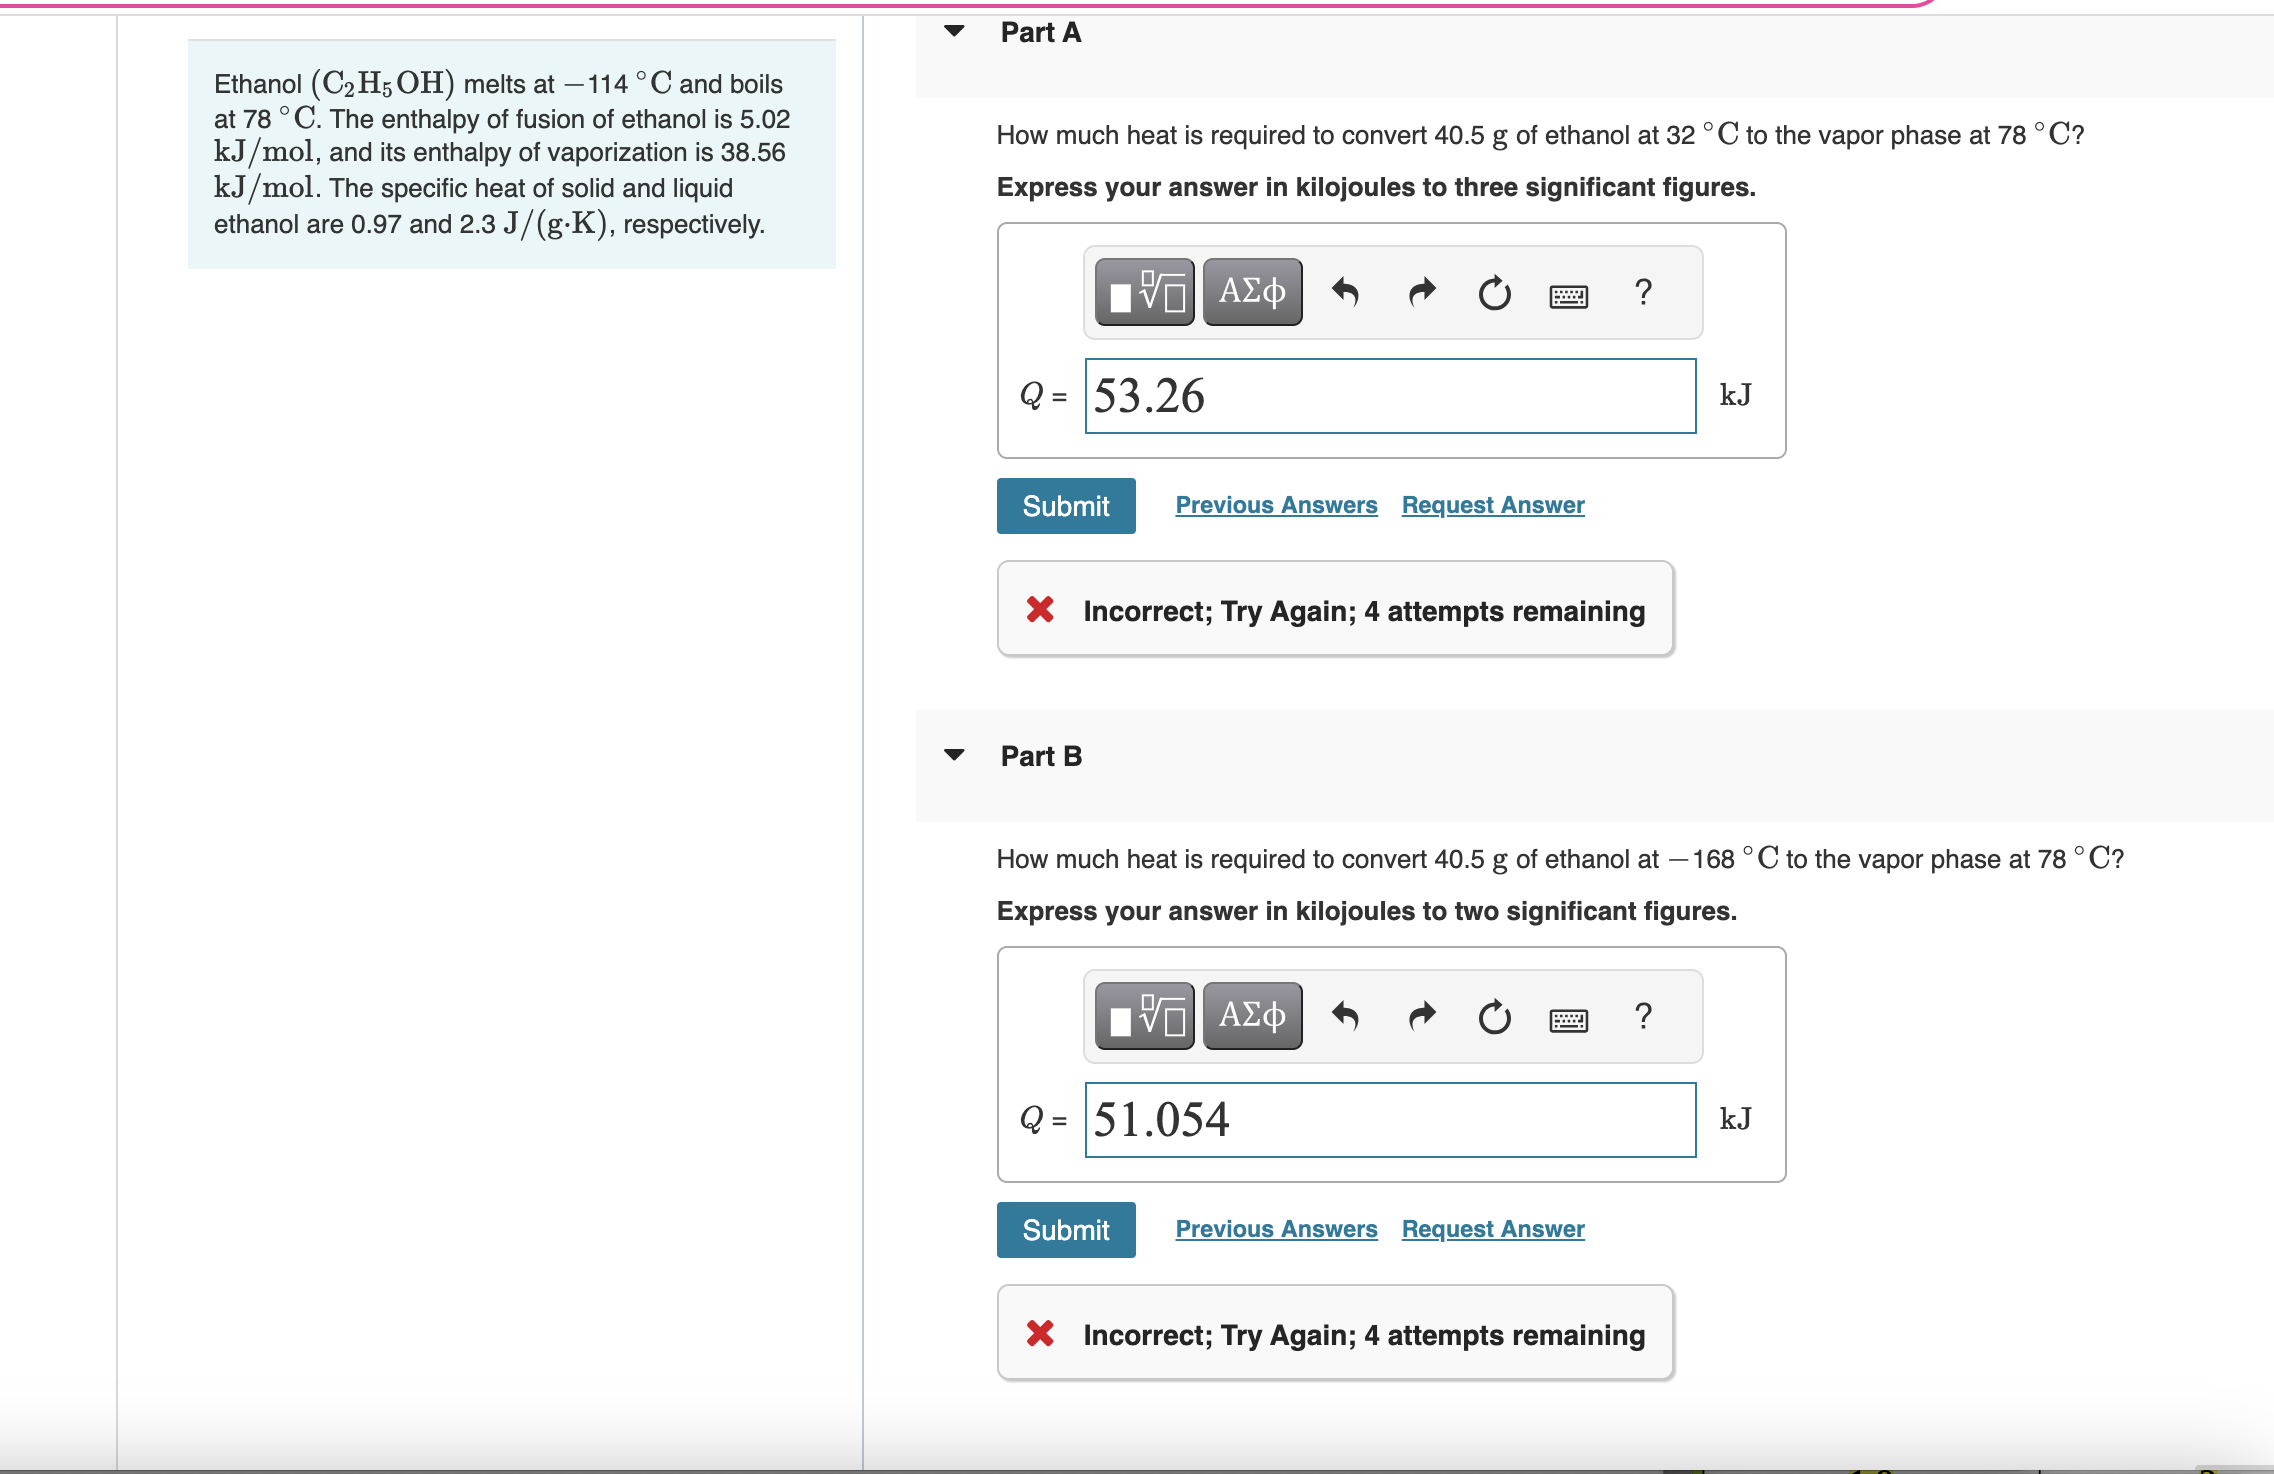The image size is (2274, 1474).
Task: Collapse the Part A section triangle
Action: [x=954, y=31]
